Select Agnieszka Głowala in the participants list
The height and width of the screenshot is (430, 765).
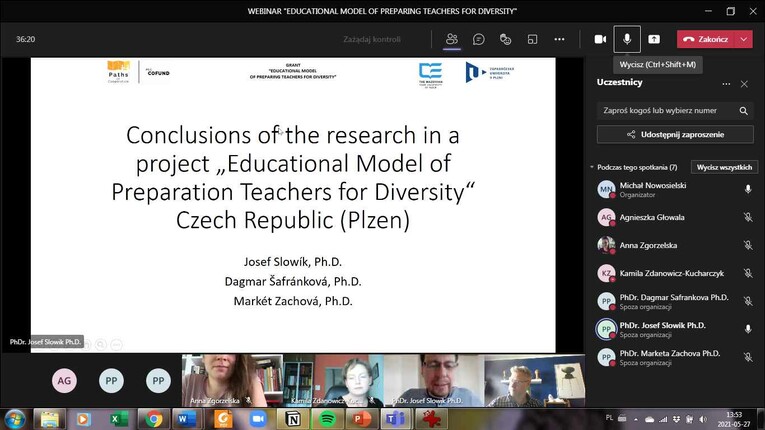click(658, 217)
